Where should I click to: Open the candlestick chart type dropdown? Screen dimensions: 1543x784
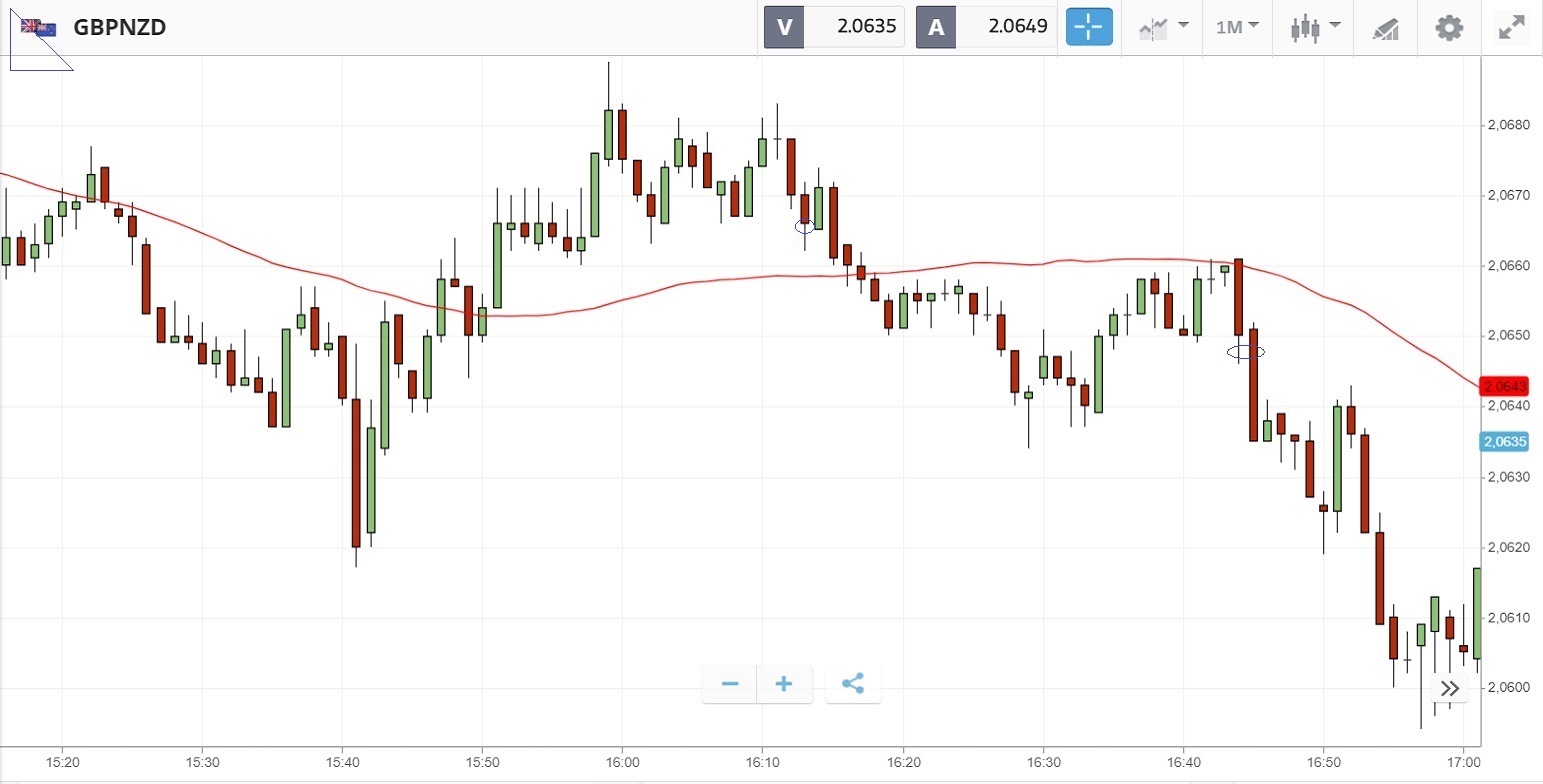tap(1315, 27)
